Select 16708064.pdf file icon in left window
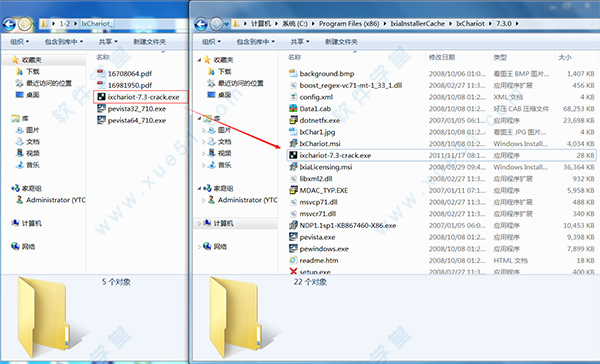Image resolution: width=600 pixels, height=364 pixels. pos(101,73)
